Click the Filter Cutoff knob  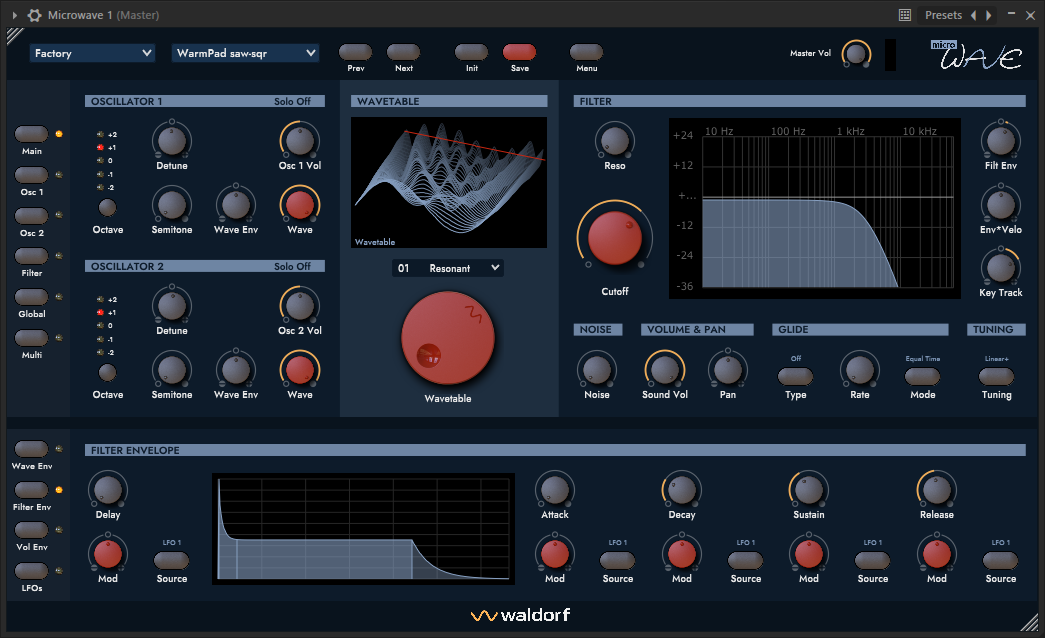[614, 237]
